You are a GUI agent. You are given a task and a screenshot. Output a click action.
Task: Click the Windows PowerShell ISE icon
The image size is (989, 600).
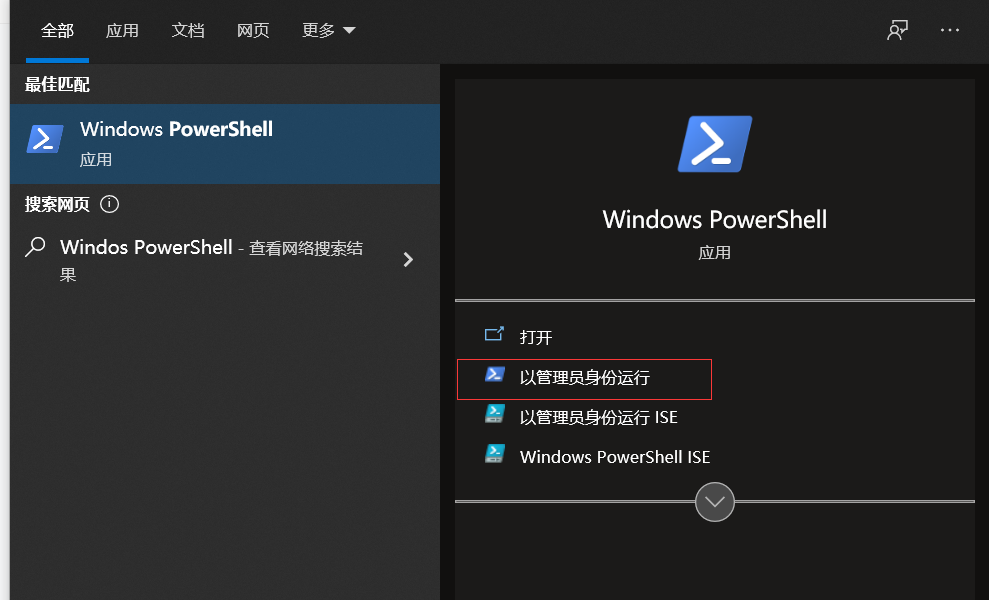coord(494,455)
